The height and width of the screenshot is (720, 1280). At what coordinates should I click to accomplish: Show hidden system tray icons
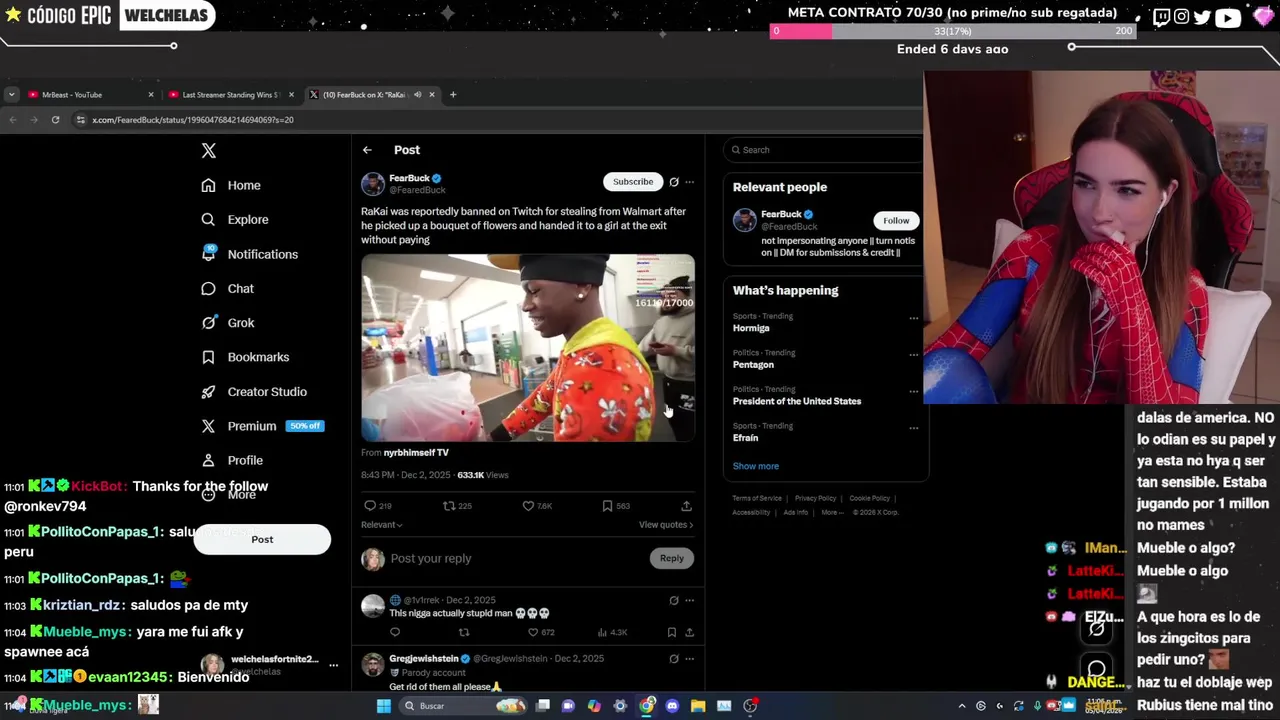[x=962, y=706]
